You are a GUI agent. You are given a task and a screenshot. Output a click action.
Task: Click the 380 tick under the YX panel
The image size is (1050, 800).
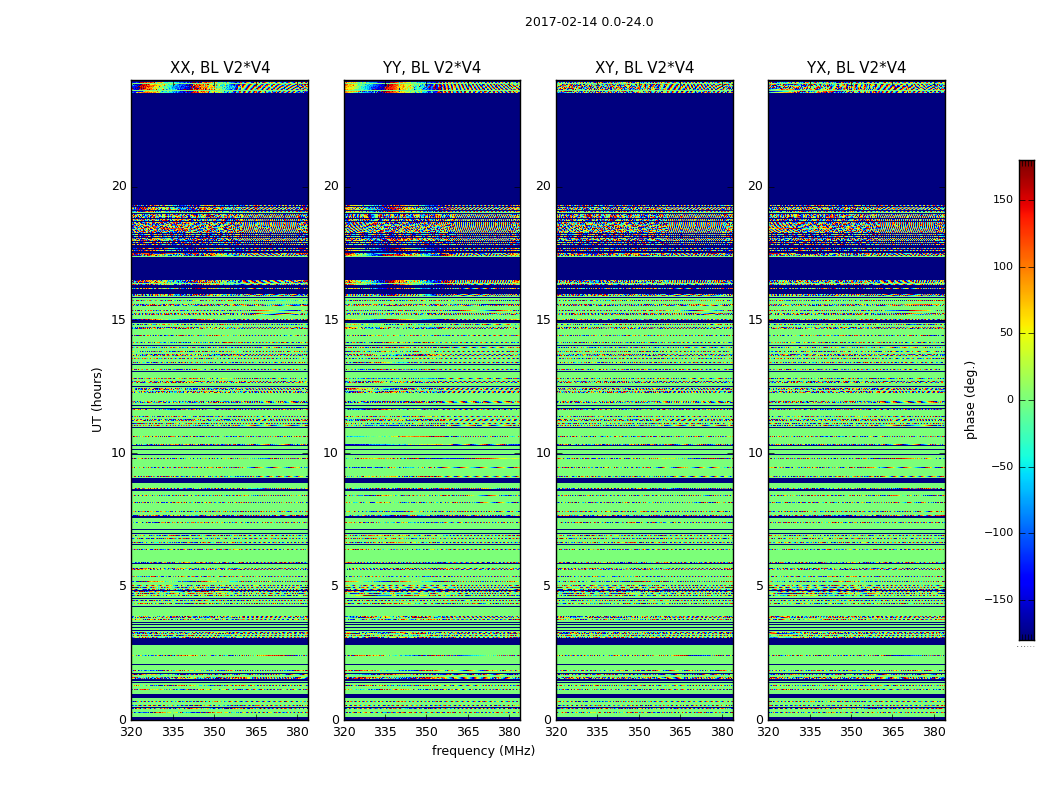[x=934, y=732]
